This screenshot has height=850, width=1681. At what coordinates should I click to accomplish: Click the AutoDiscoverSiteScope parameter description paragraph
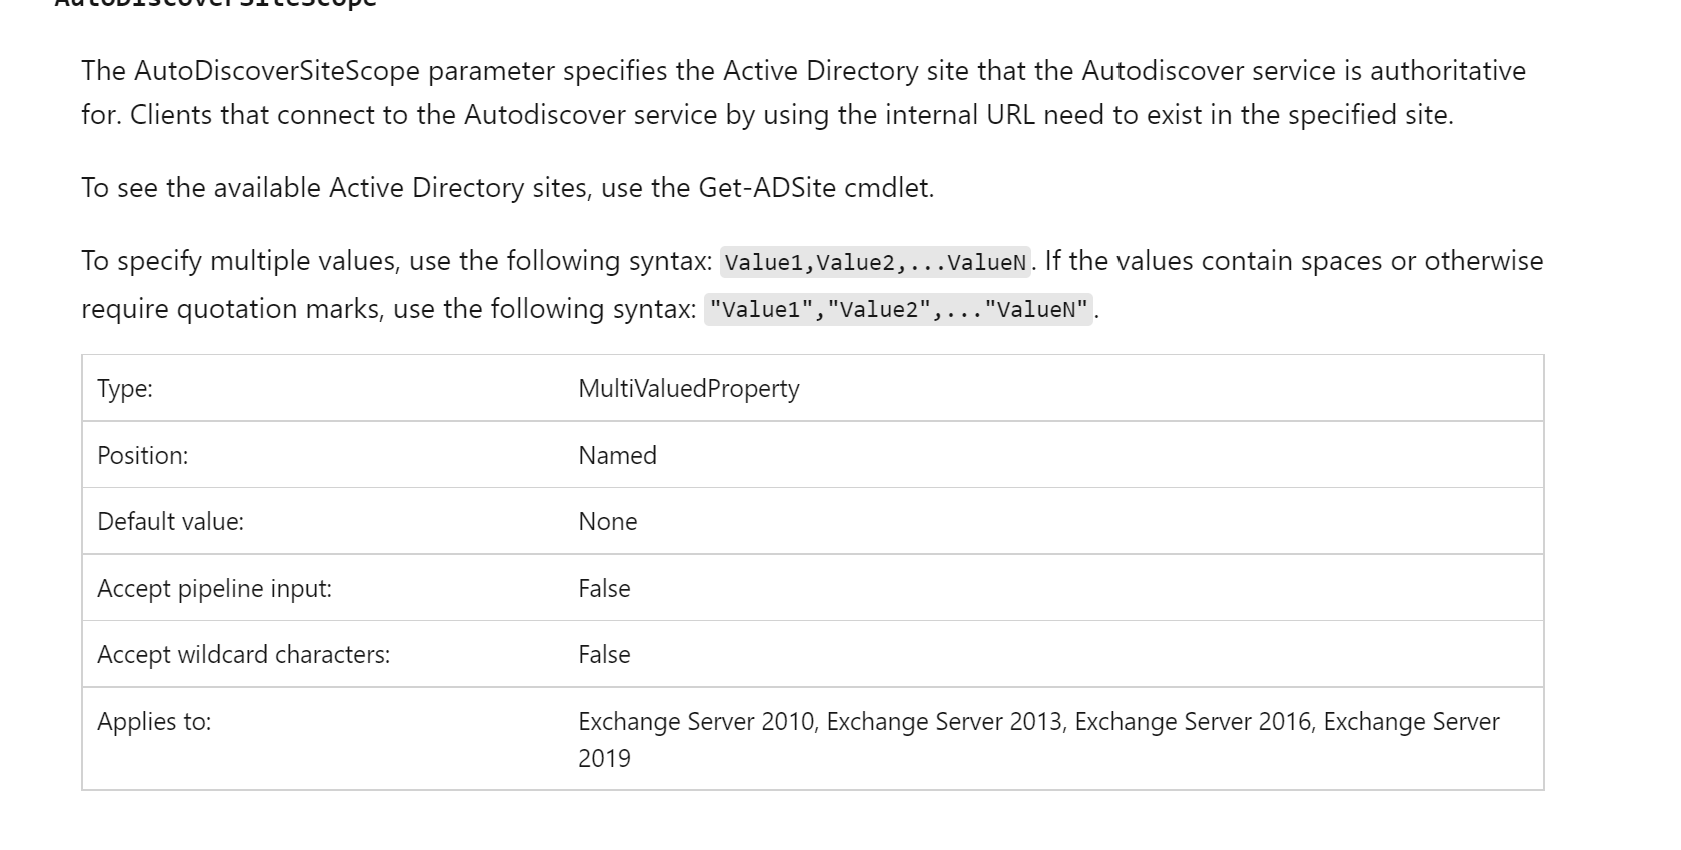point(804,92)
